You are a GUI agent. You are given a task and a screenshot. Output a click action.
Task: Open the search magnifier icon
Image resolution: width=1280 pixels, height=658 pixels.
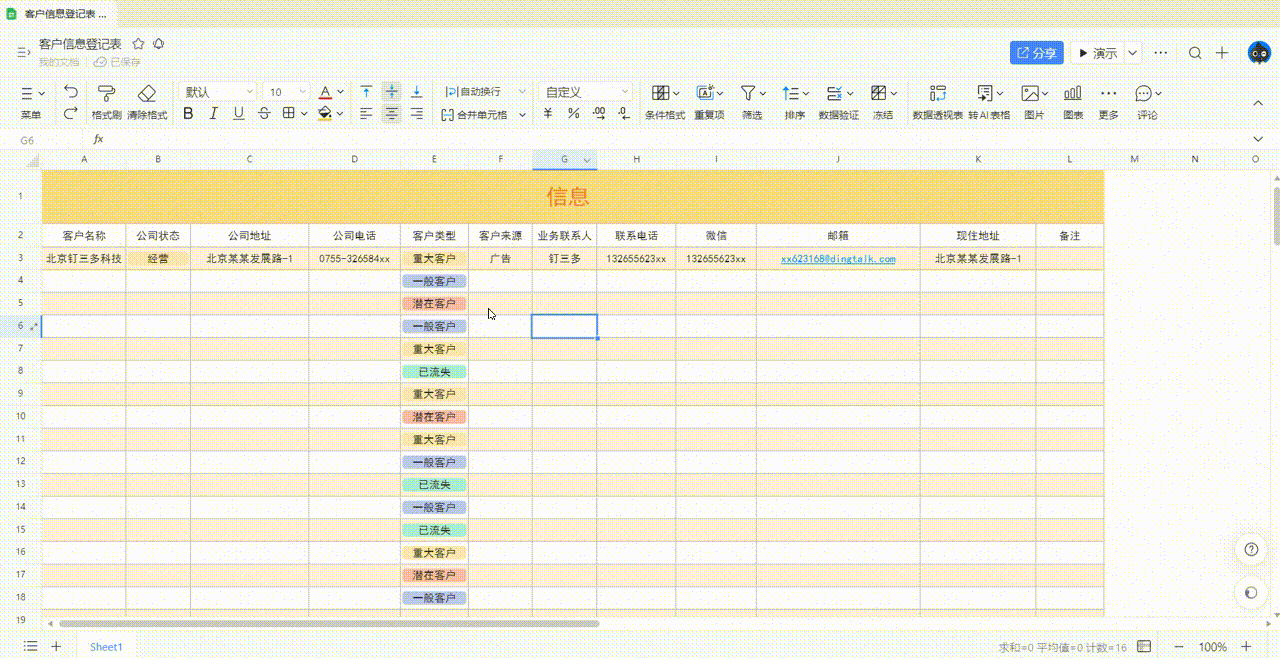tap(1195, 53)
